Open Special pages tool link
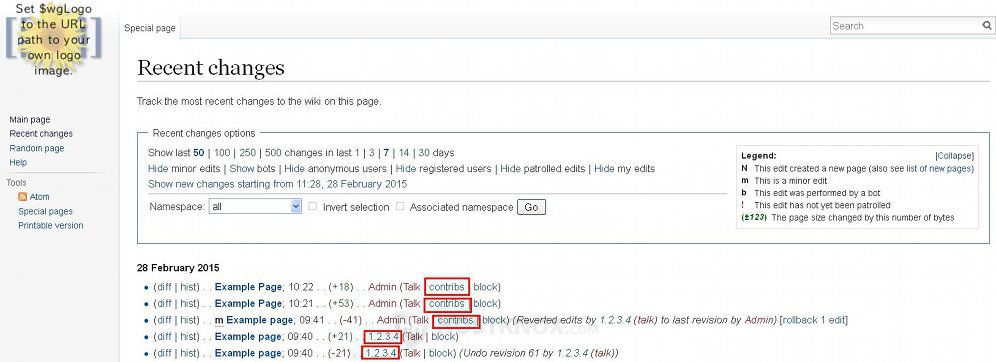 (46, 211)
